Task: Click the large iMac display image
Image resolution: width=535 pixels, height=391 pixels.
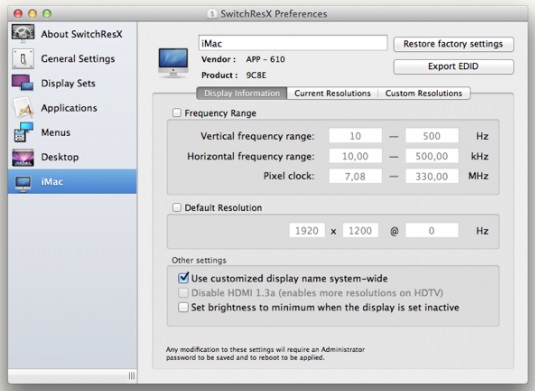Action: tap(173, 63)
